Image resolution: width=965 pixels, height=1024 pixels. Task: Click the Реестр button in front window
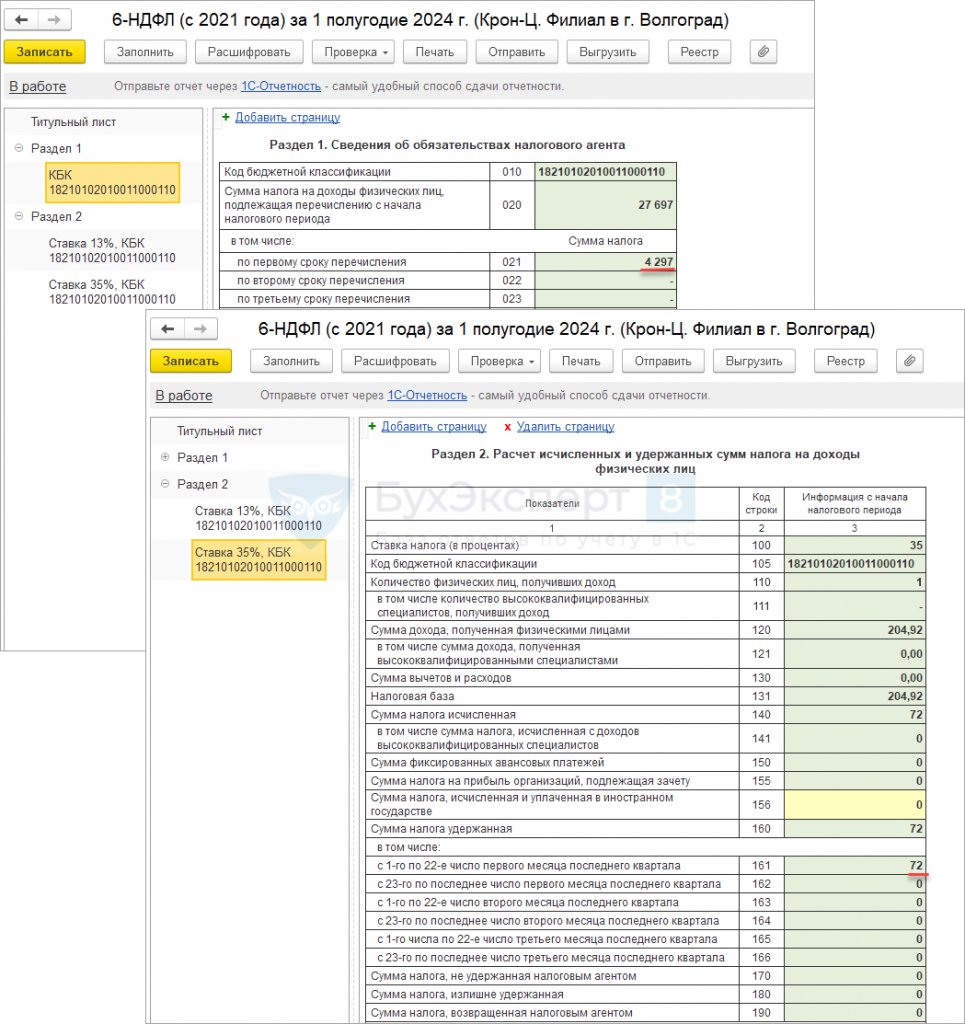pos(845,361)
